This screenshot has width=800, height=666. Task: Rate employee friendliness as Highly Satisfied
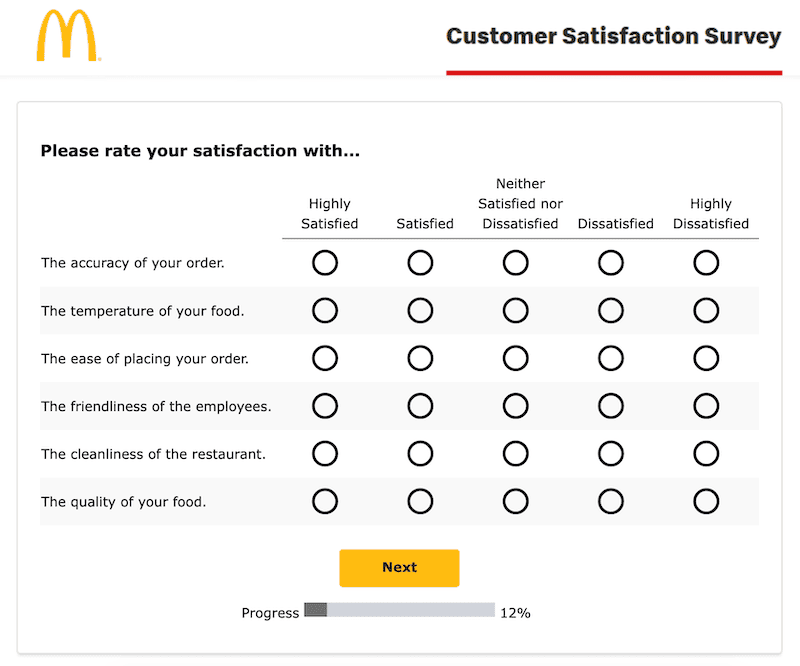pyautogui.click(x=325, y=406)
